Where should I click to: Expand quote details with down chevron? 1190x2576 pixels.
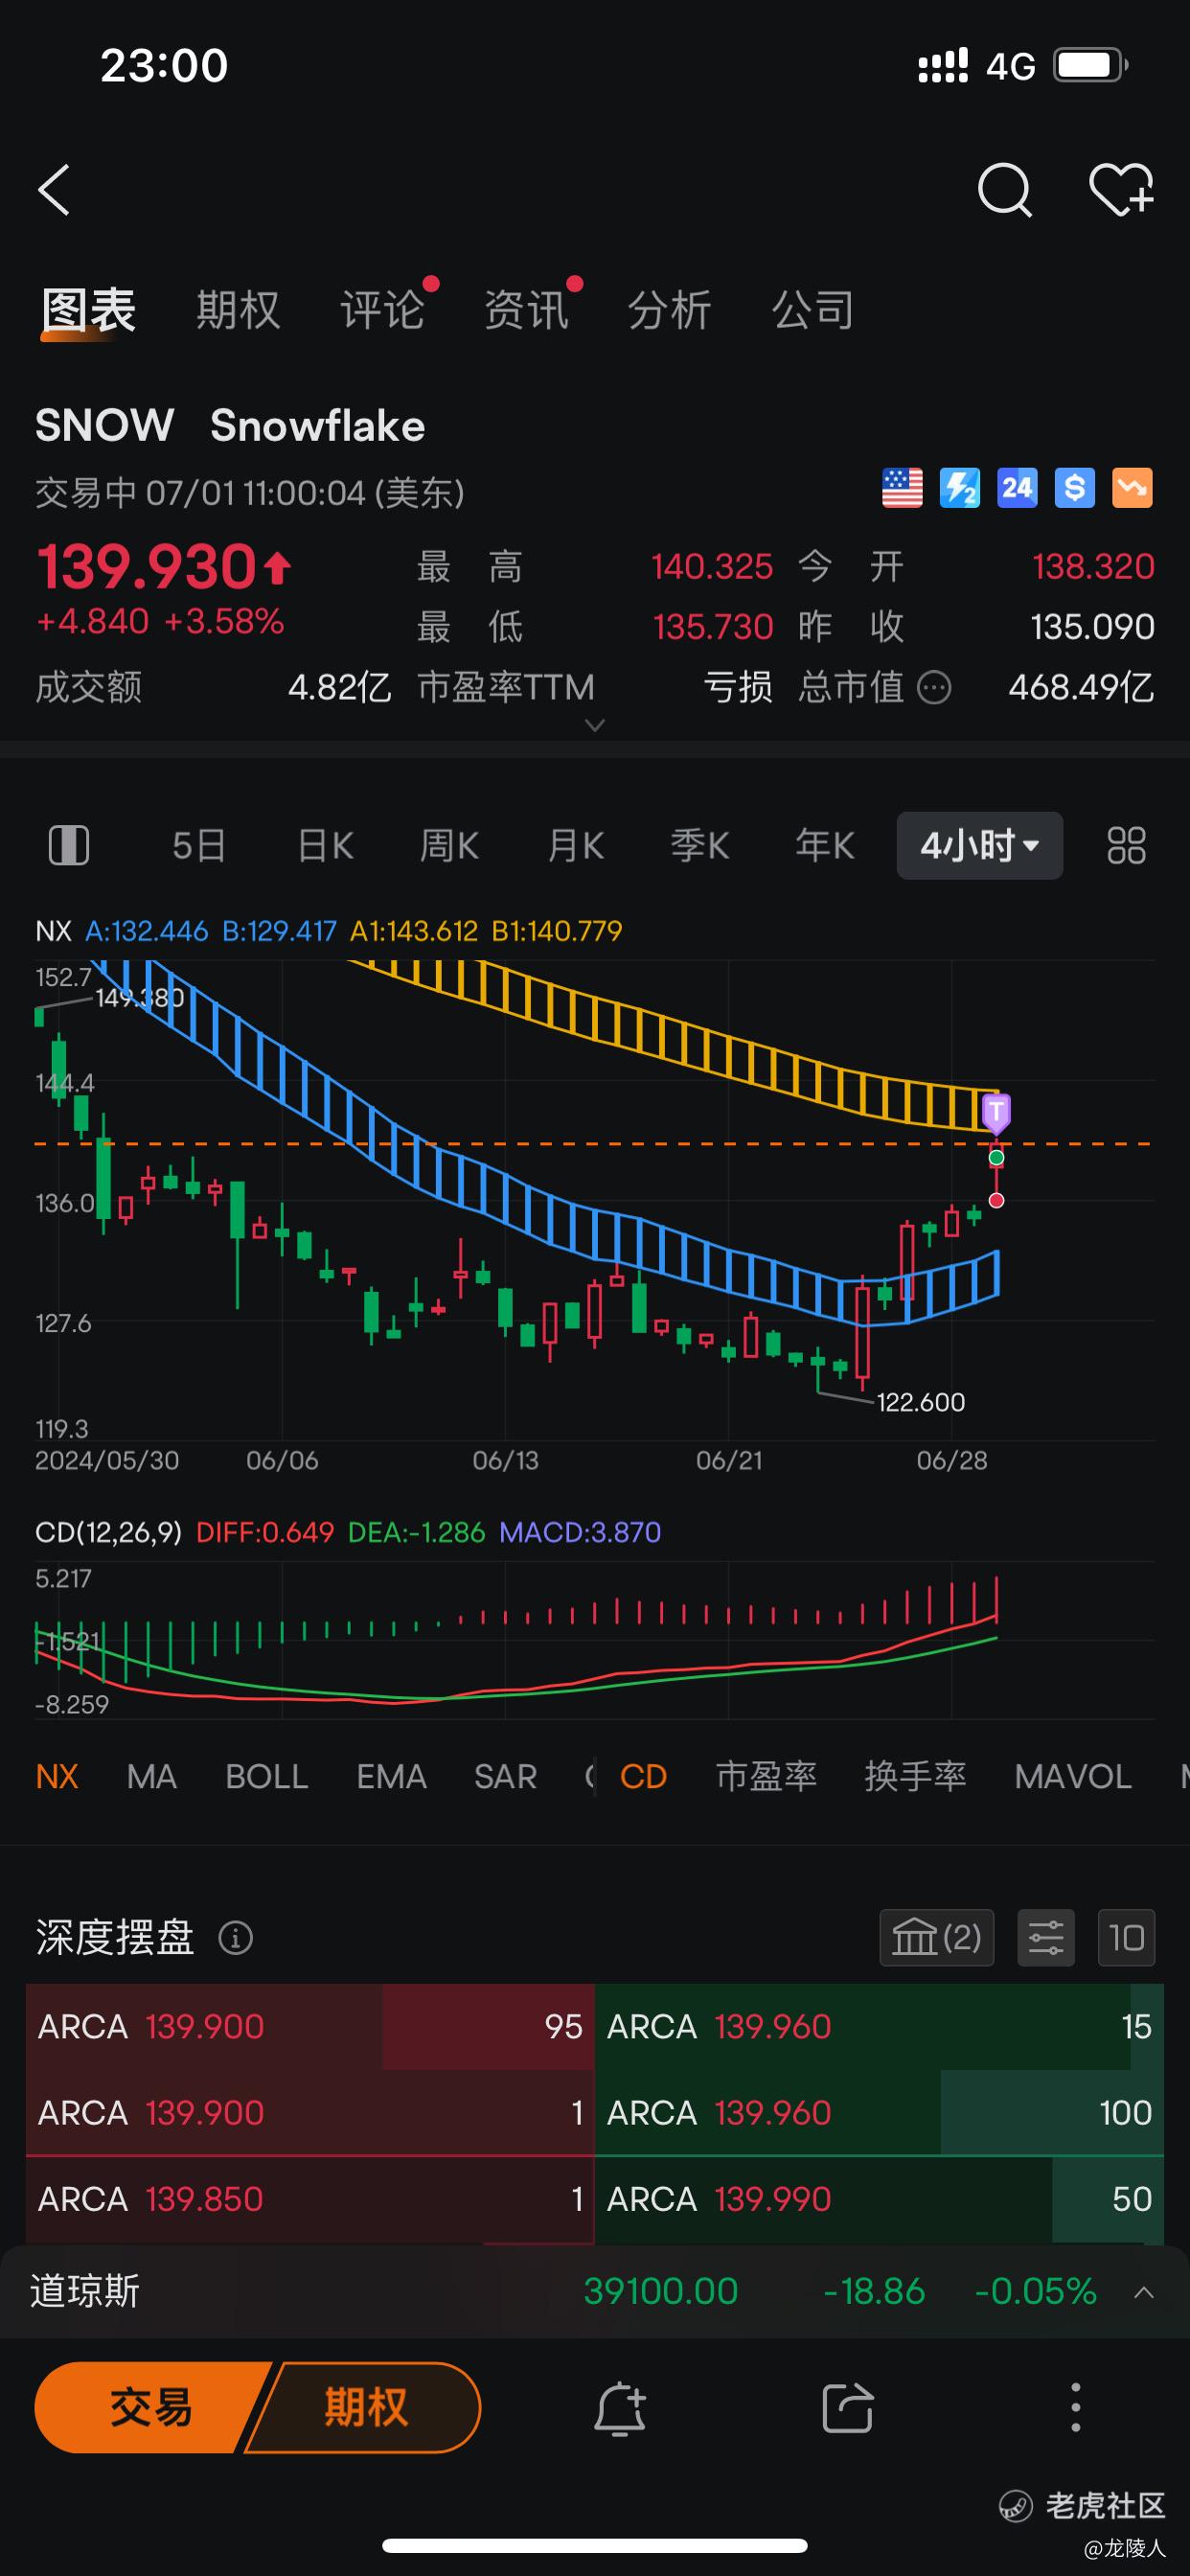tap(595, 725)
